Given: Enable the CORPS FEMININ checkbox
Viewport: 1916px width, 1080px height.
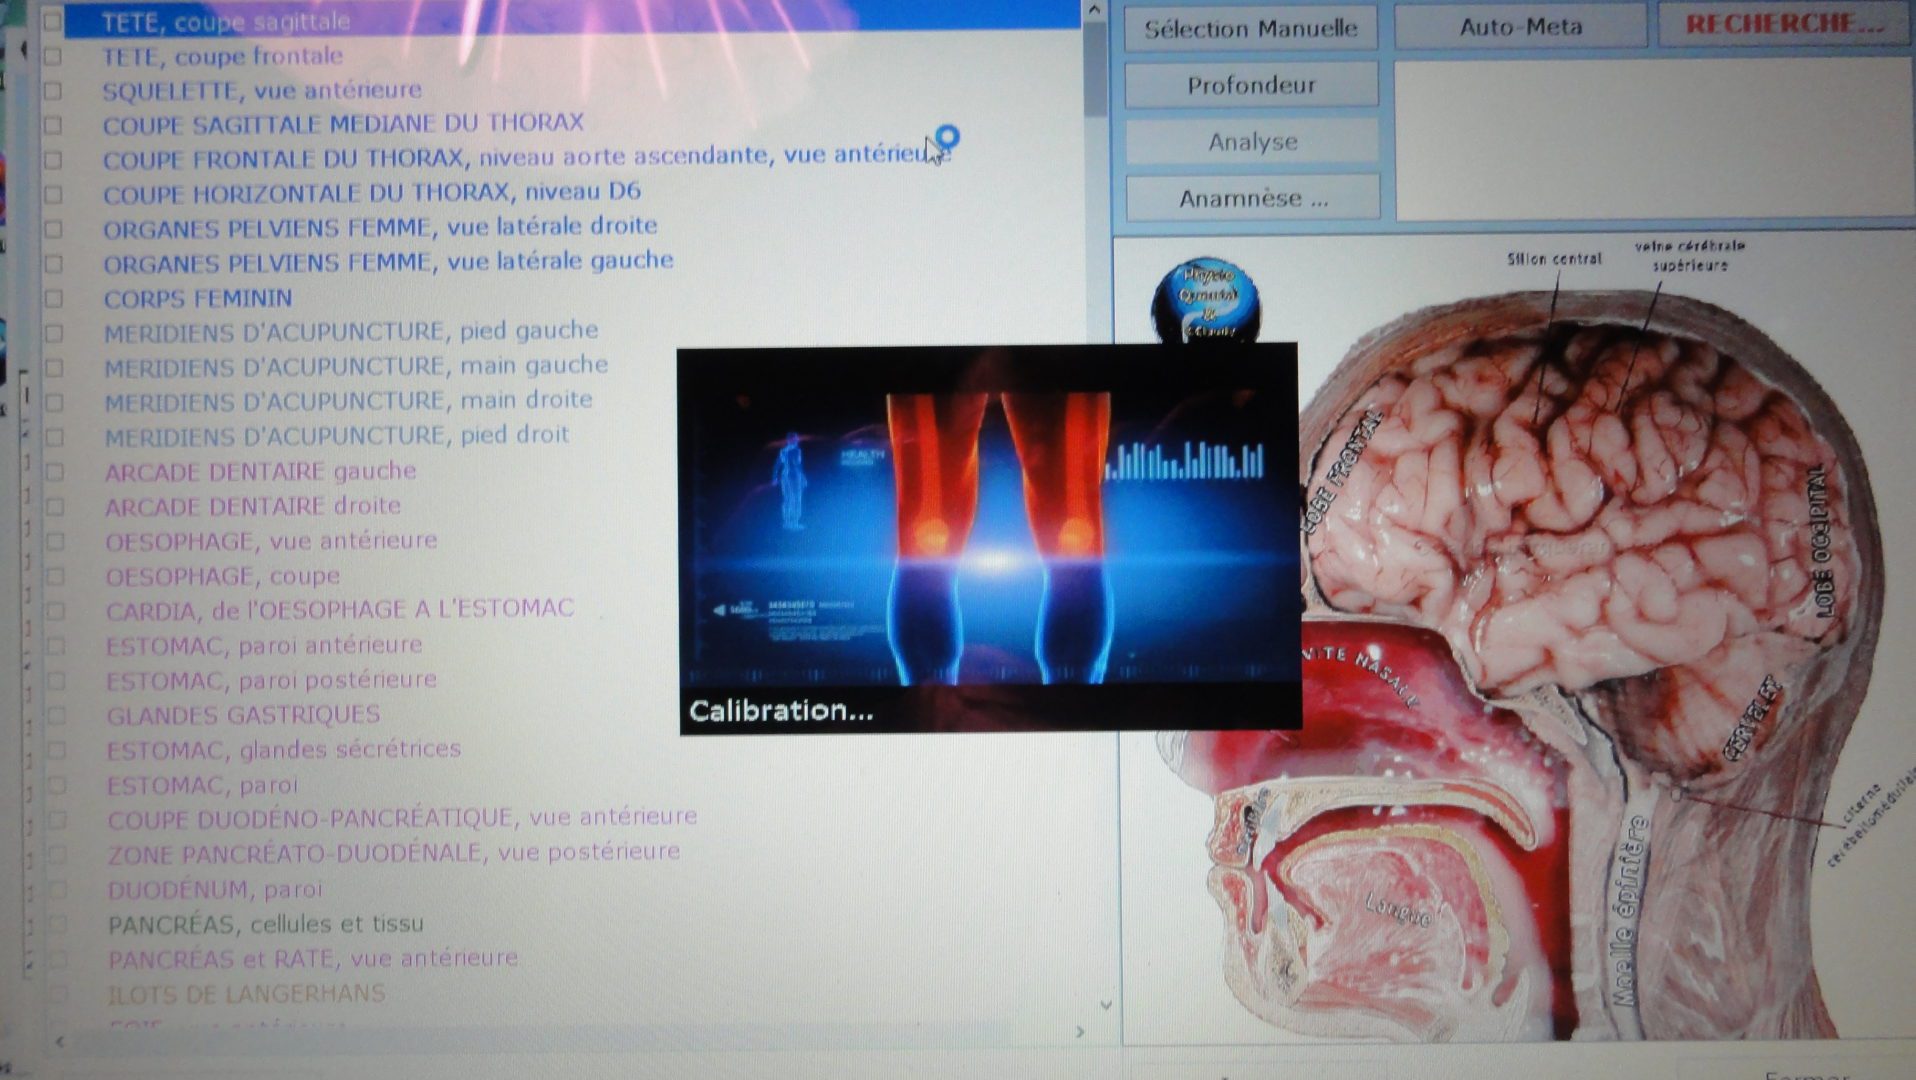Looking at the screenshot, I should click(54, 299).
